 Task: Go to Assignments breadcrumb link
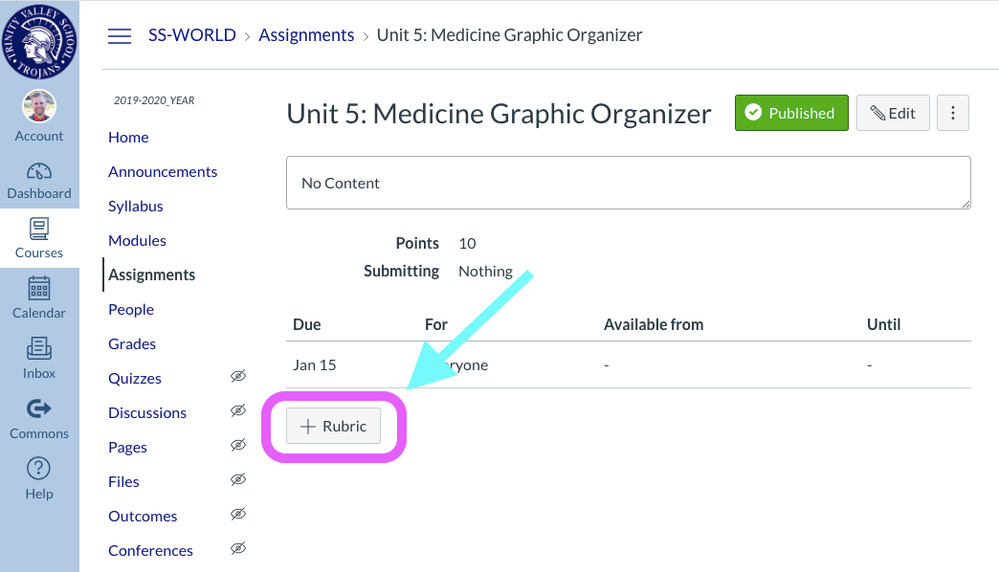pyautogui.click(x=306, y=35)
